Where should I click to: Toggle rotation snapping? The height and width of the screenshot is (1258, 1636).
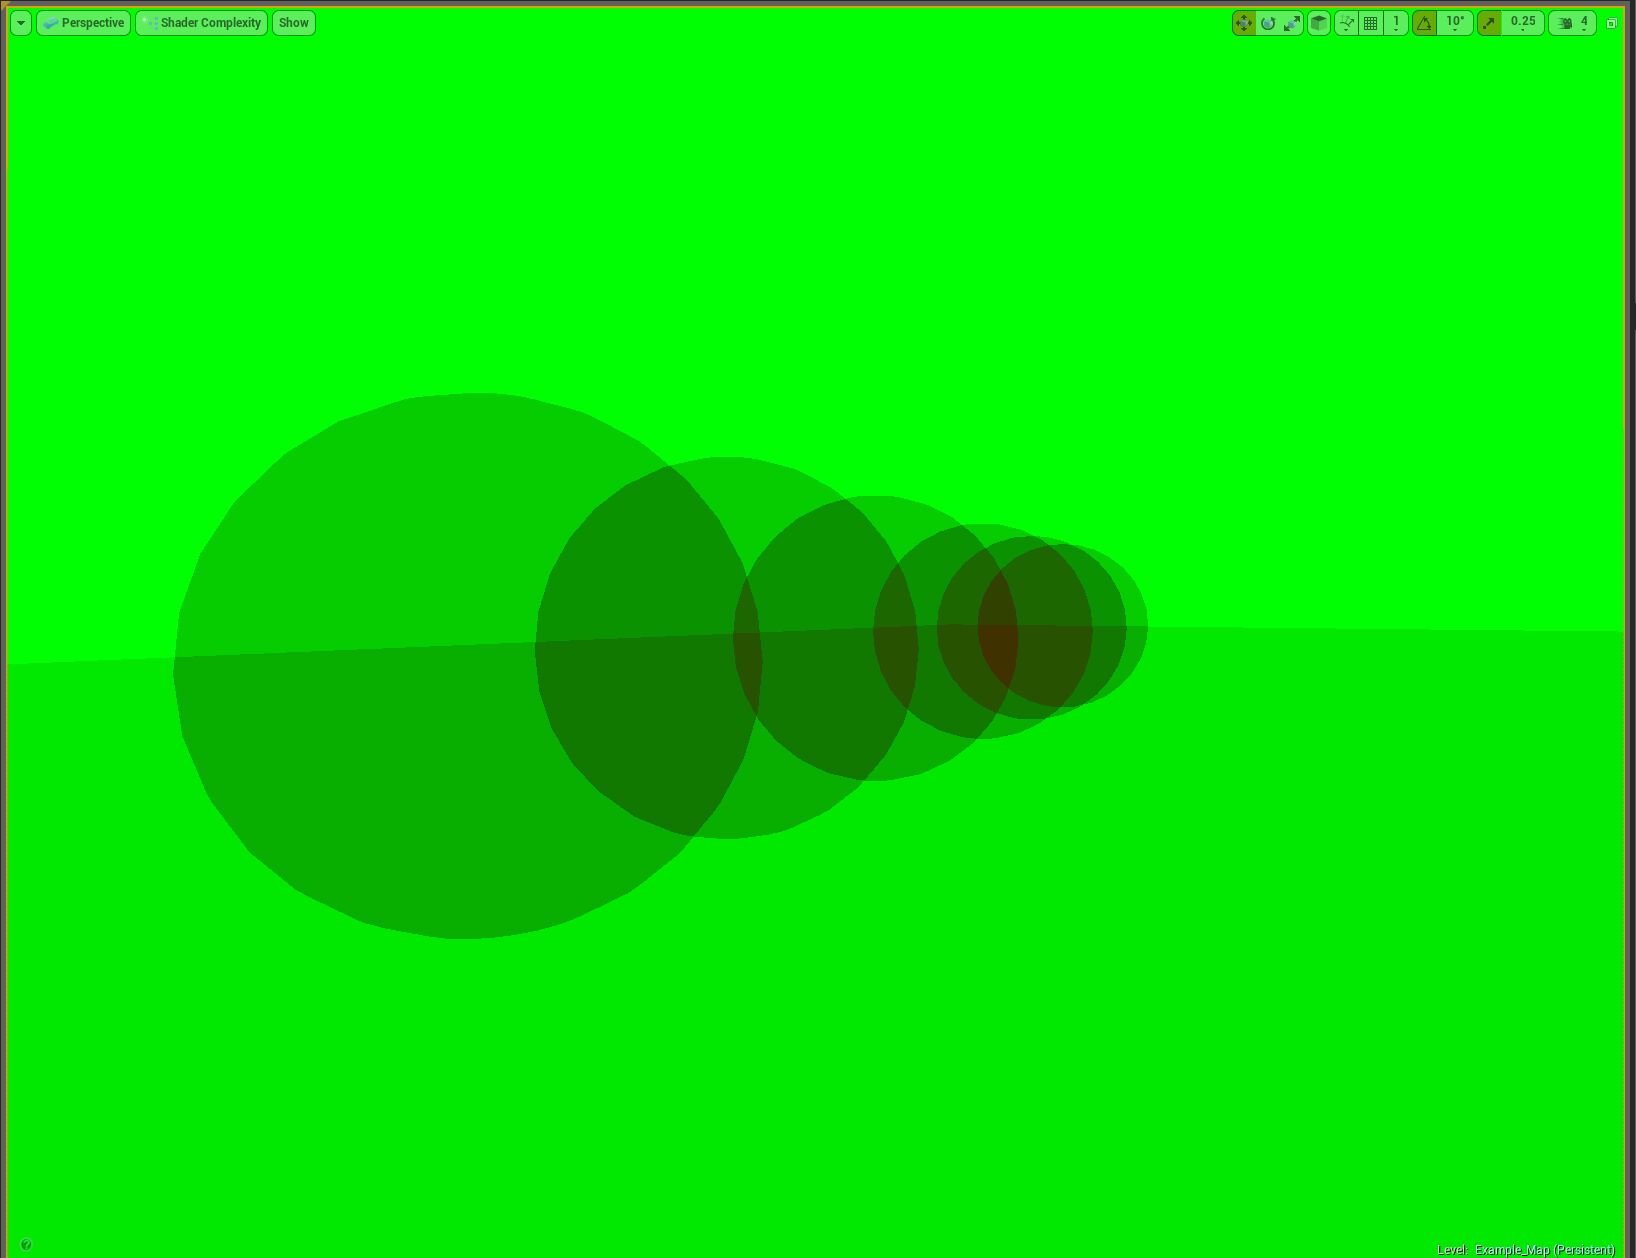(1425, 22)
